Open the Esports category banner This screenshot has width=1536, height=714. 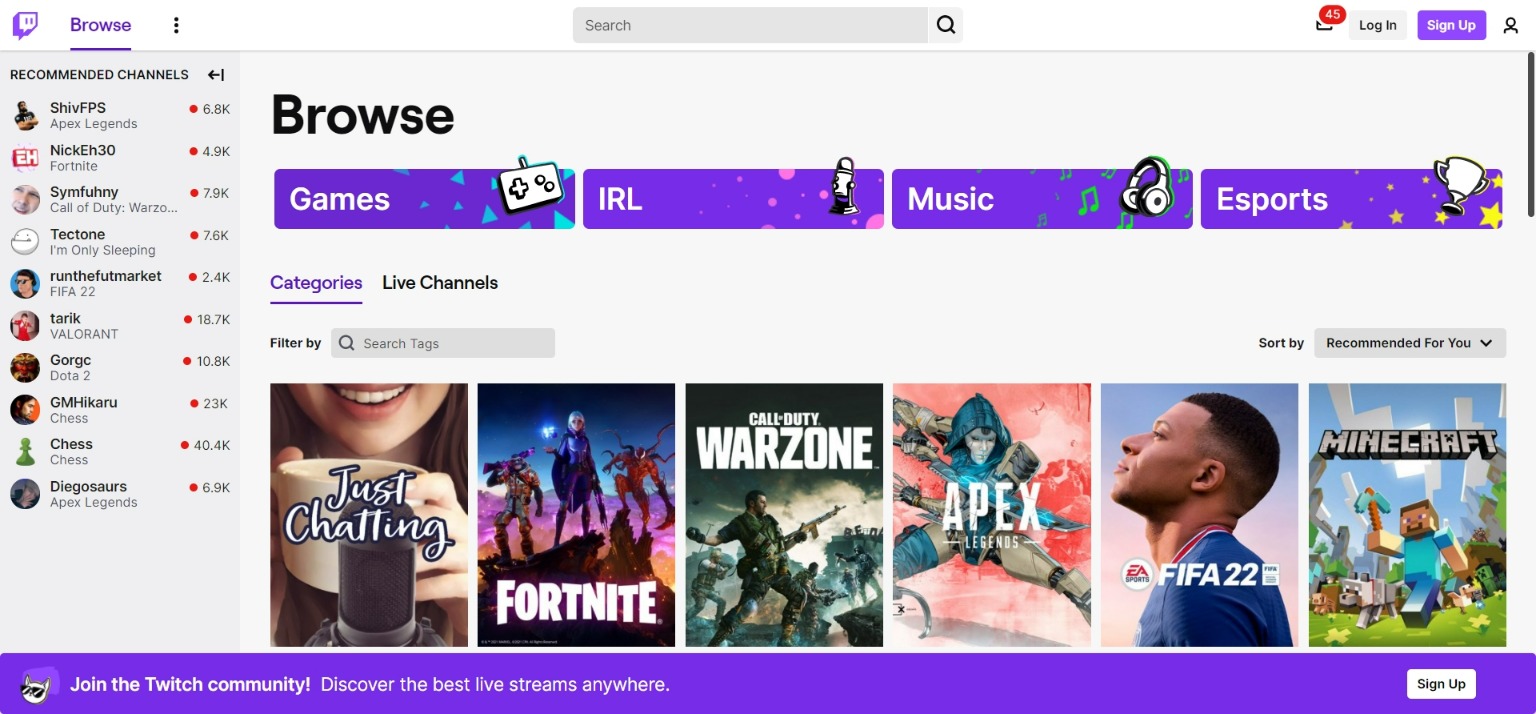coord(1351,199)
